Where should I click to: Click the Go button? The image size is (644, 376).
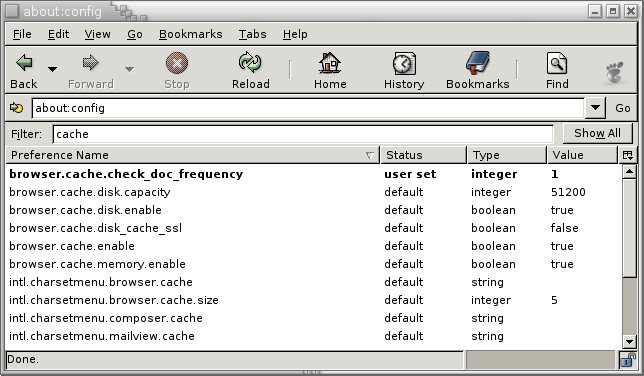pos(623,108)
